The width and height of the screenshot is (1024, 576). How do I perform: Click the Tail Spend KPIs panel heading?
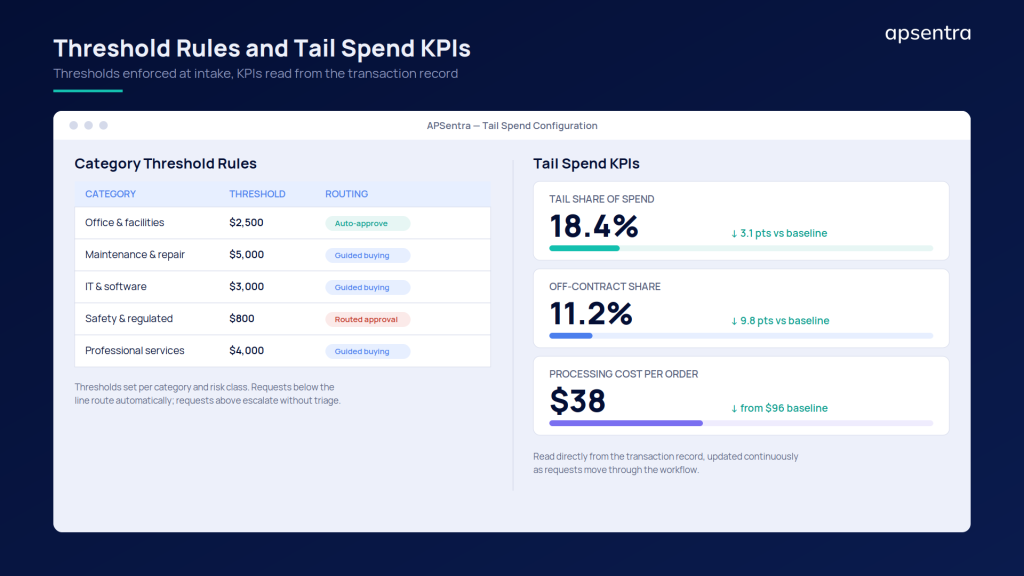click(x=586, y=164)
